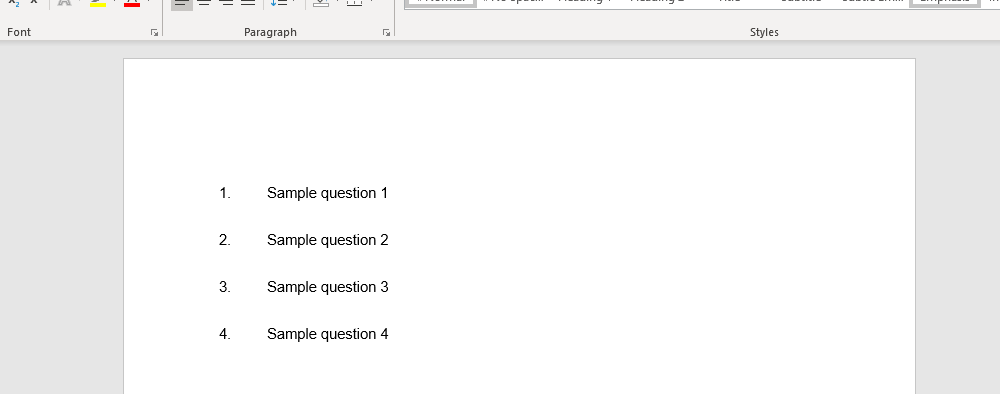This screenshot has height=394, width=1000.
Task: Place cursor in 'Sample question 1'
Action: click(x=327, y=193)
